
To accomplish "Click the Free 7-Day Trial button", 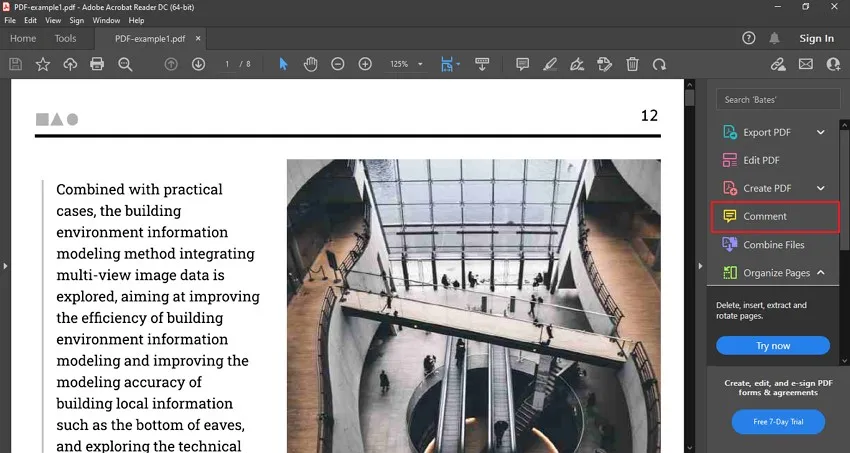I will click(777, 422).
